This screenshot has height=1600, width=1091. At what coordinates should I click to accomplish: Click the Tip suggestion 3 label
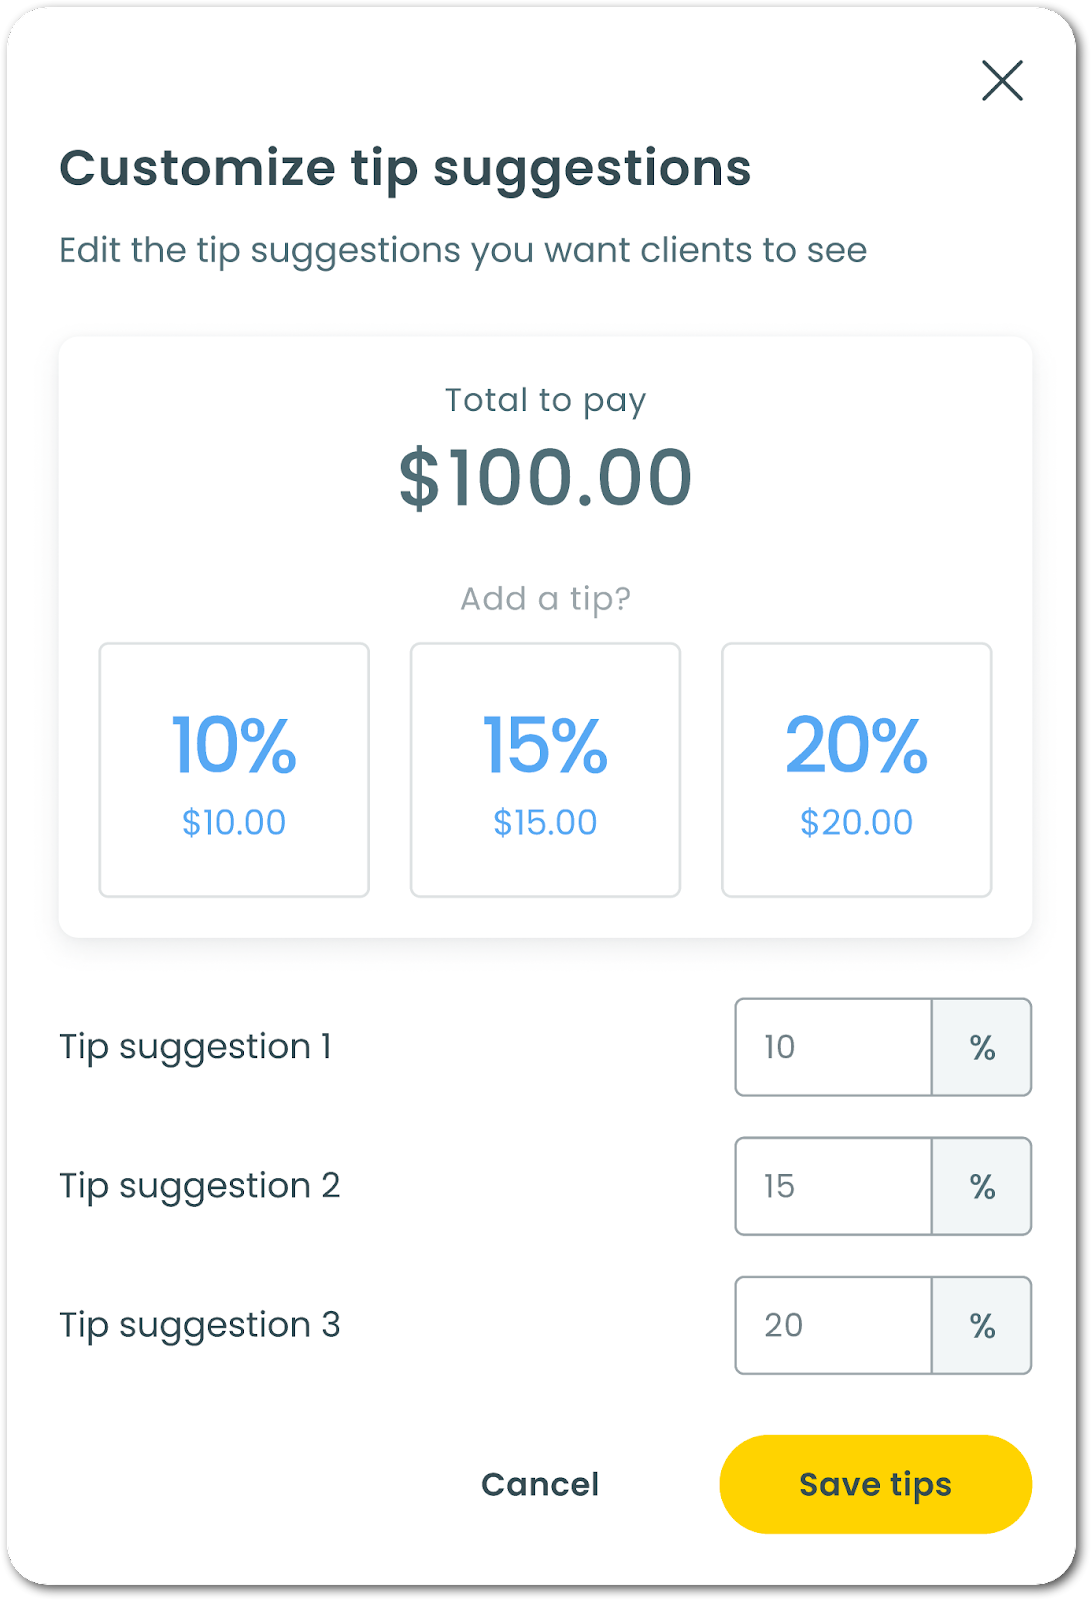pyautogui.click(x=200, y=1325)
